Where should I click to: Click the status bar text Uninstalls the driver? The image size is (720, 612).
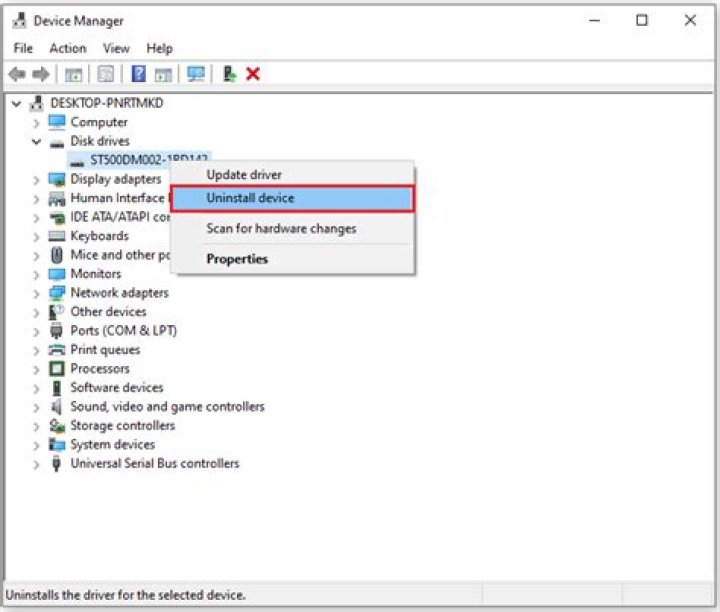coord(125,595)
